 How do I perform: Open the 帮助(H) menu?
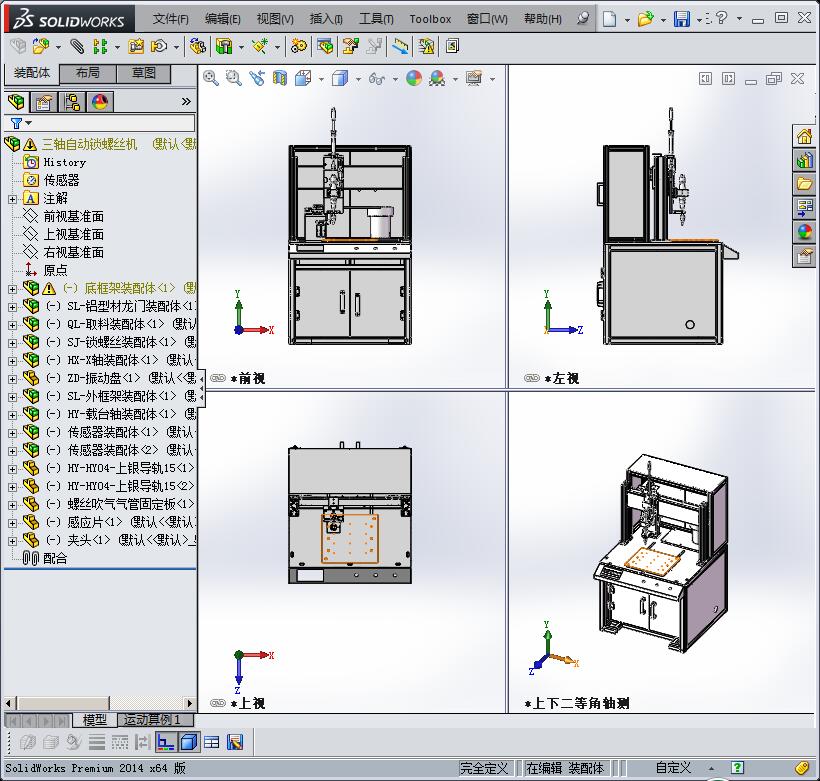pos(543,19)
